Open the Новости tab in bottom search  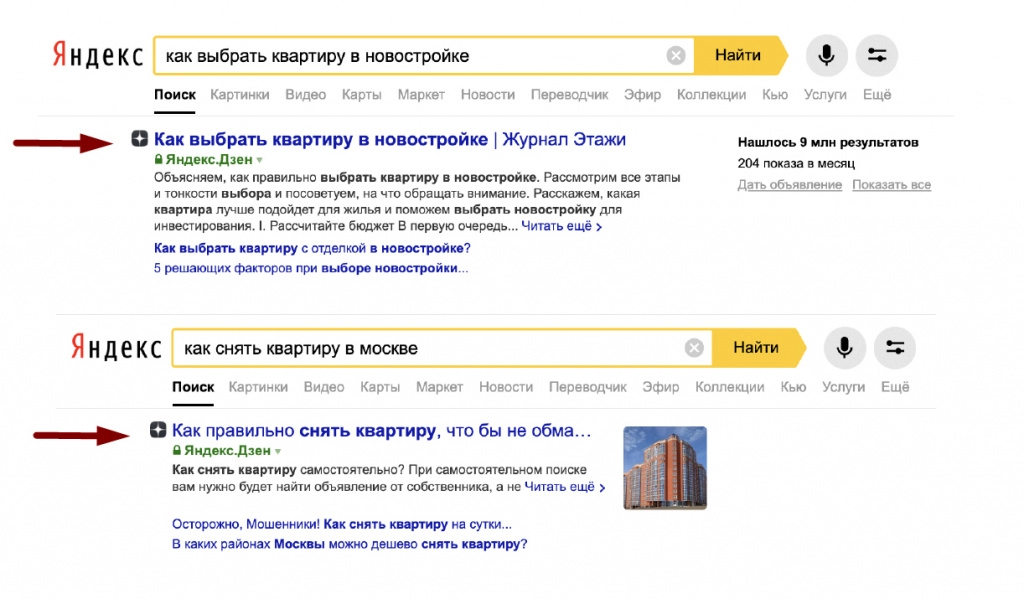point(505,387)
